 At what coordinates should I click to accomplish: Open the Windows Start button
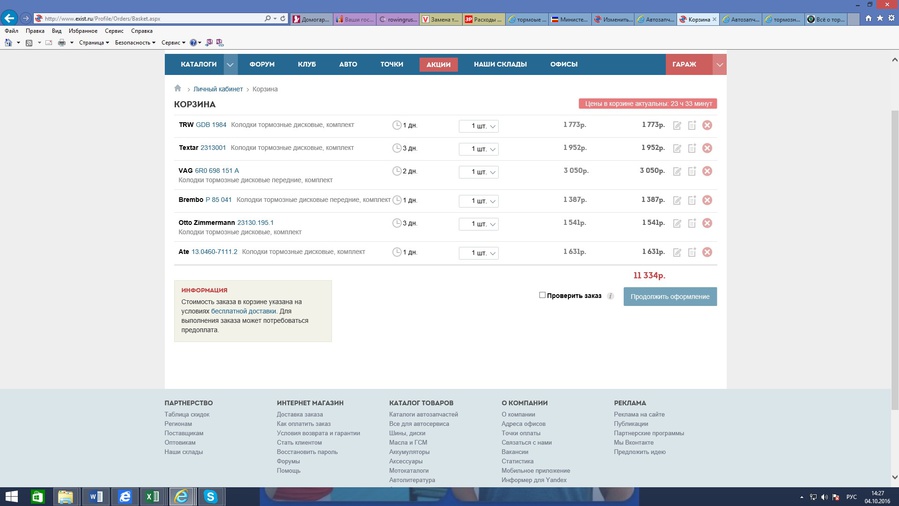11,496
